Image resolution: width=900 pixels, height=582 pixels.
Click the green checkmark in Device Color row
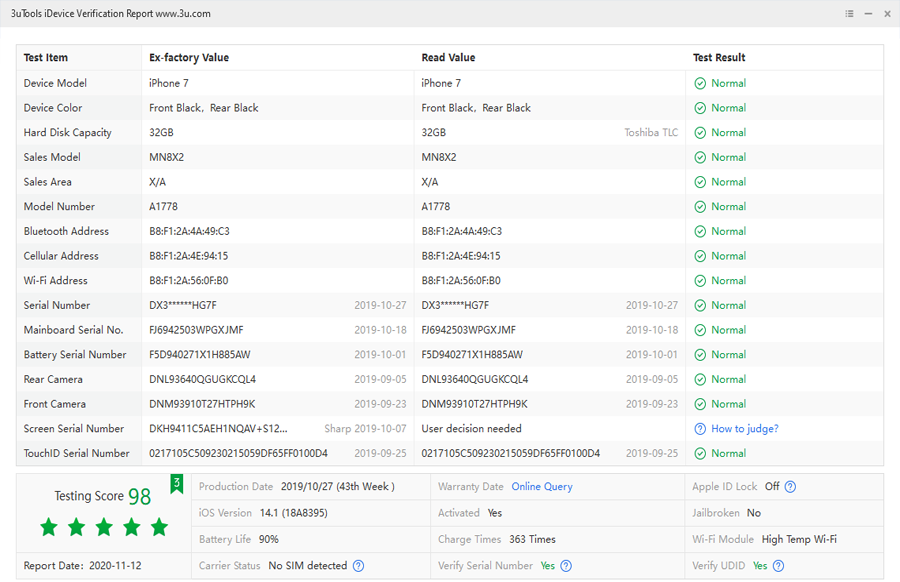pyautogui.click(x=700, y=108)
